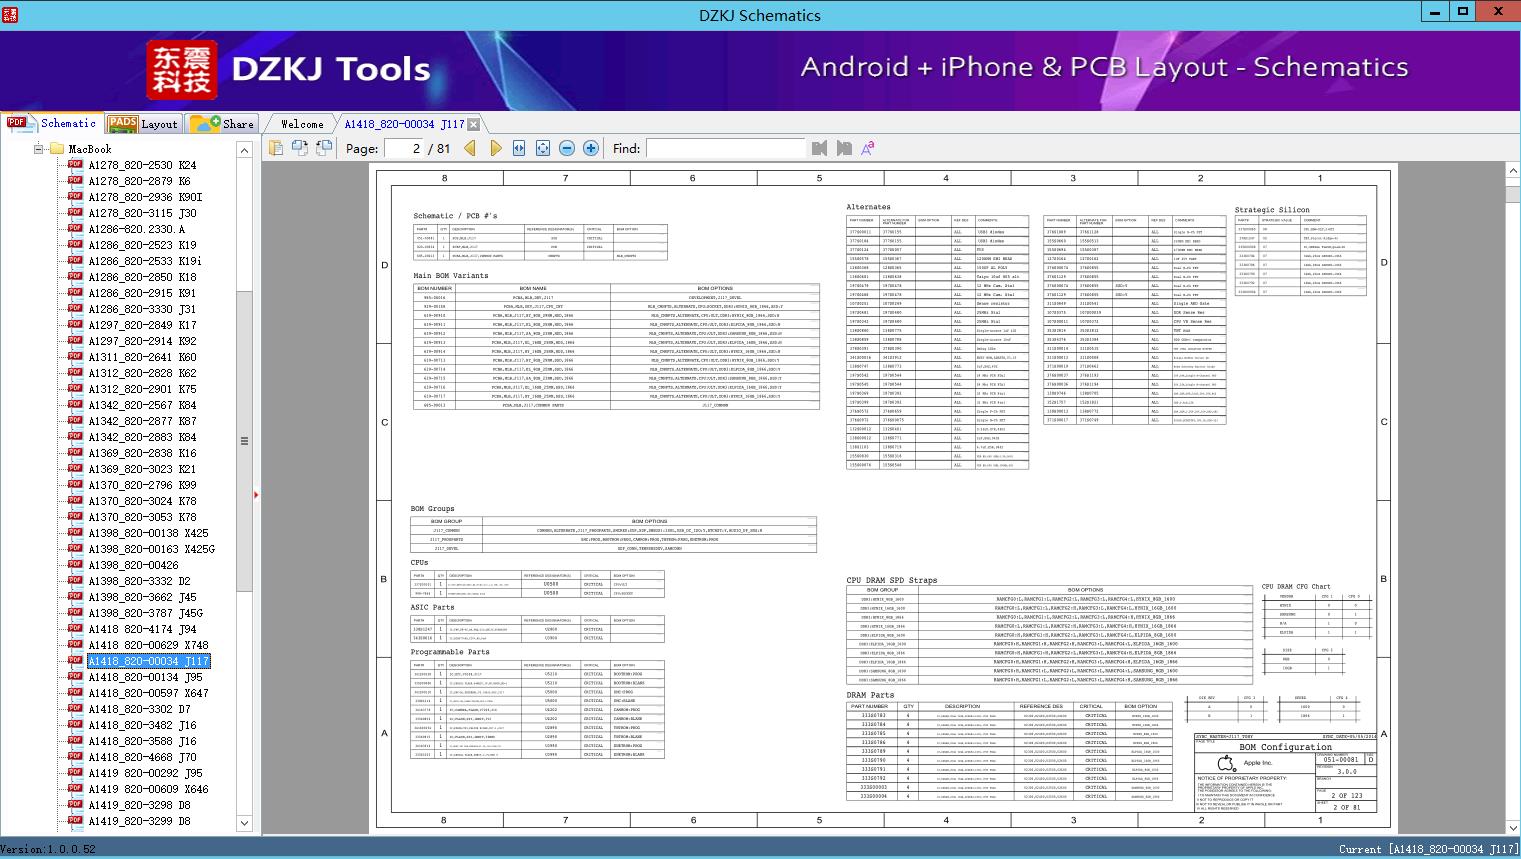This screenshot has height=859, width=1521.
Task: Document viewer scroll up arrow
Action: click(1512, 172)
